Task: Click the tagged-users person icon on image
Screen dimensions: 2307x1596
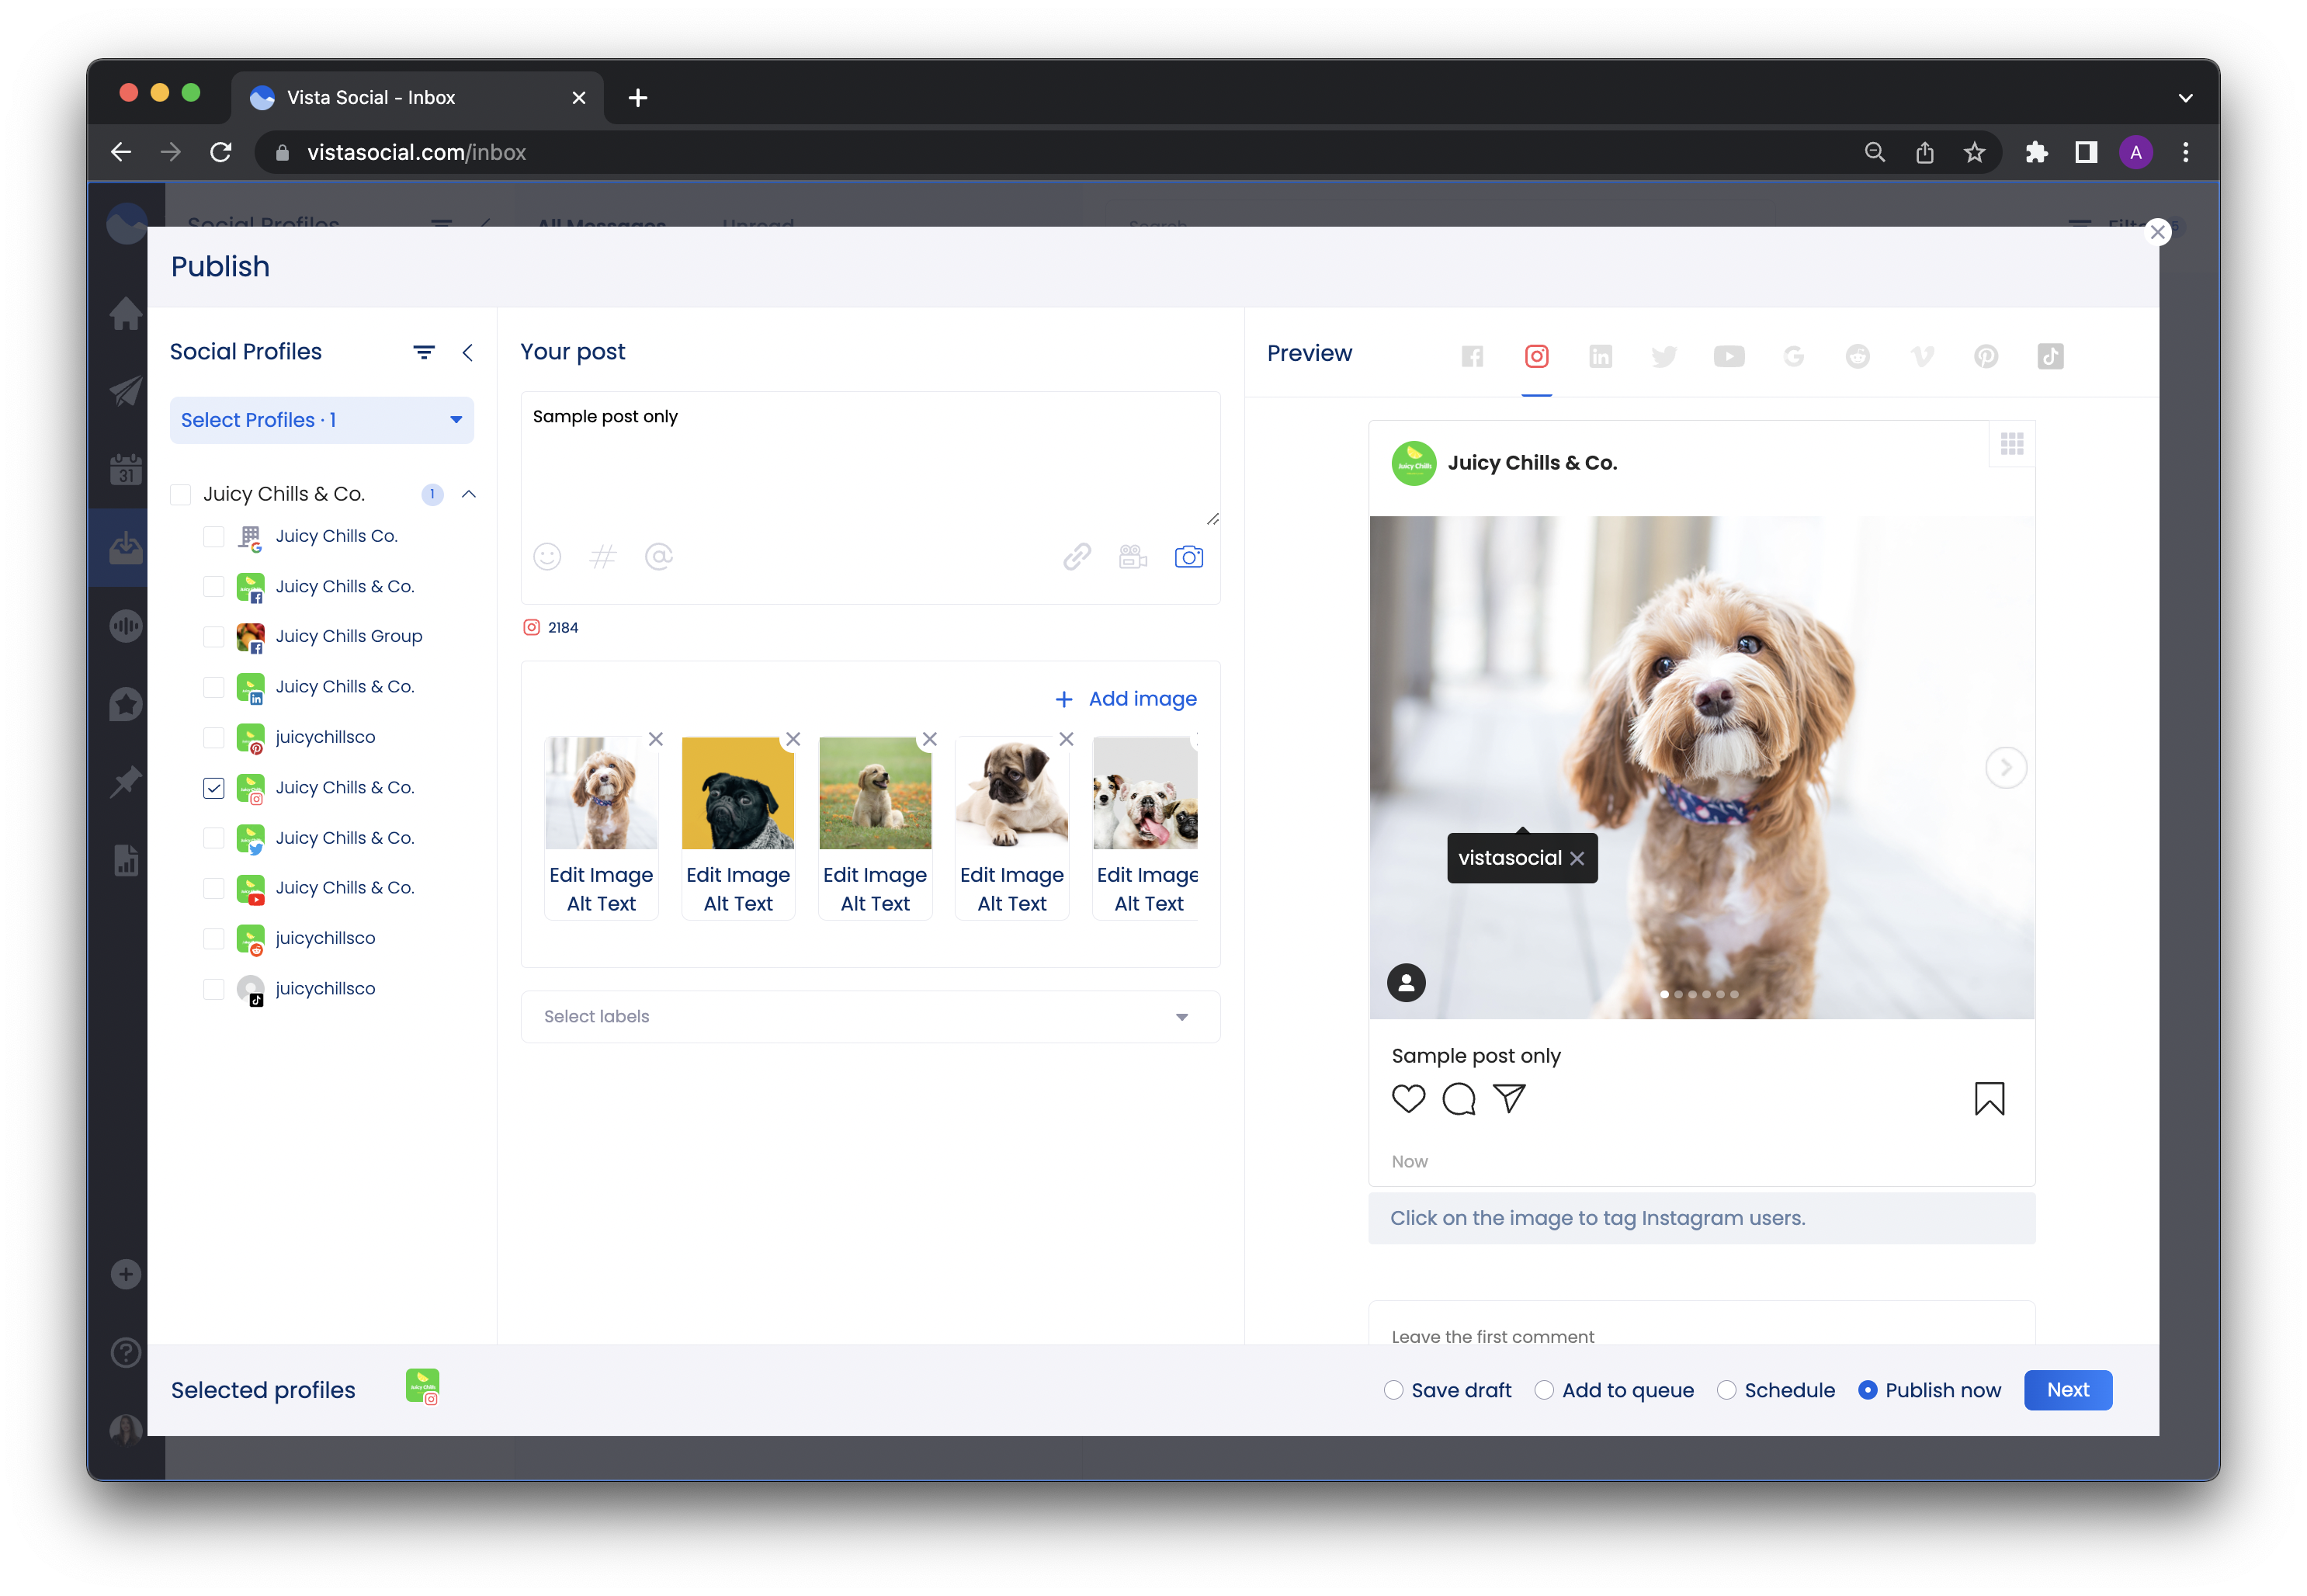Action: click(x=1406, y=983)
